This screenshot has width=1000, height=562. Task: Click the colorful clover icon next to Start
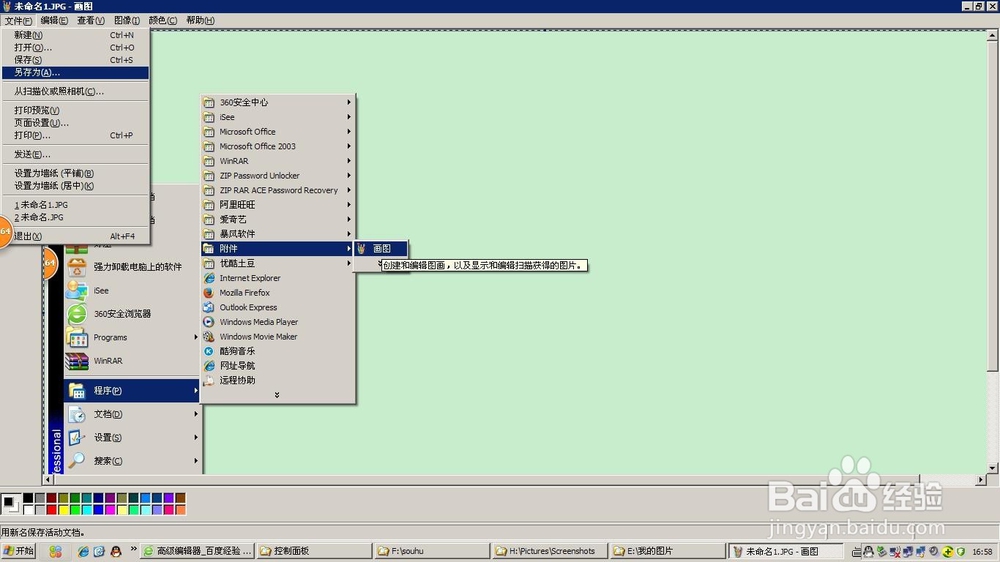pyautogui.click(x=55, y=551)
